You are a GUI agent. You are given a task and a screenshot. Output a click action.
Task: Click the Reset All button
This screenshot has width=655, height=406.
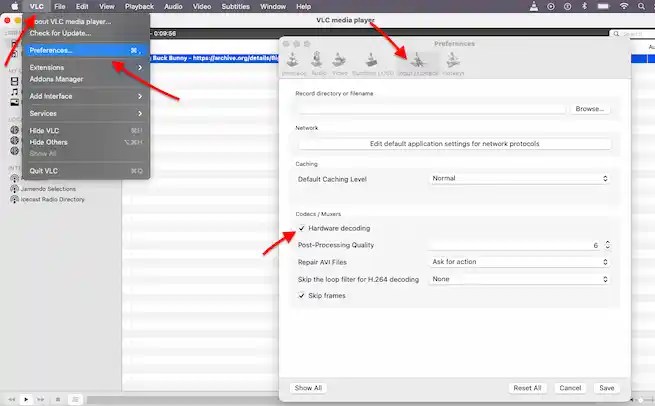[x=527, y=388]
